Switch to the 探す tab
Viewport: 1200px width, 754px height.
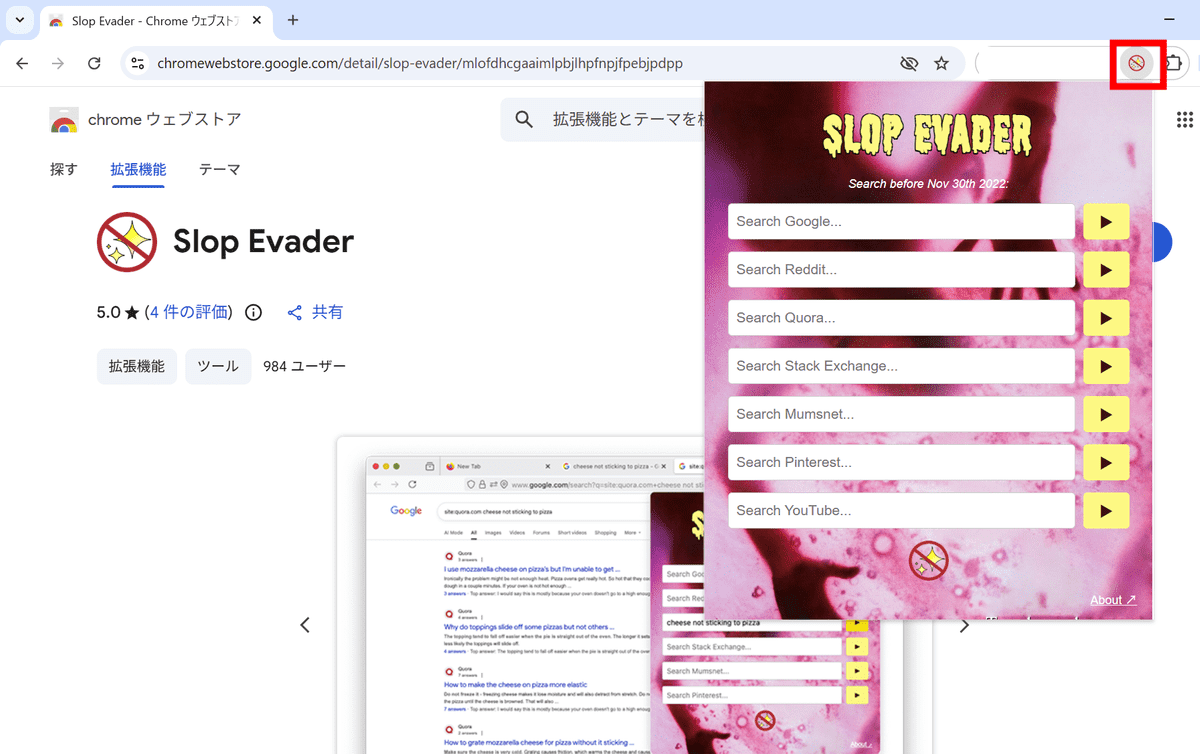point(63,170)
